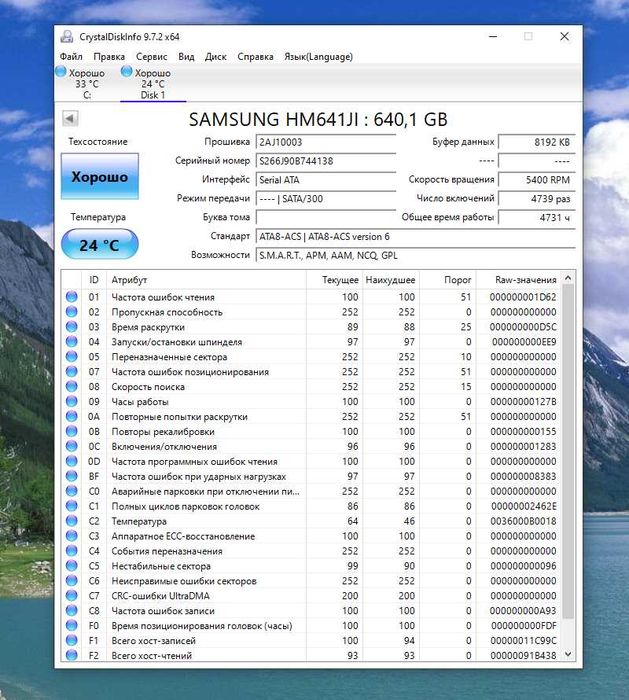This screenshot has width=629, height=700.
Task: Click status icon for Всего хост-записей
Action: coord(71,641)
